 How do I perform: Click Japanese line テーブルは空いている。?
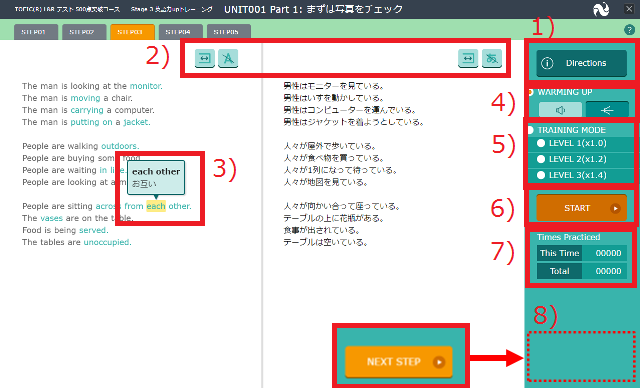(326, 242)
